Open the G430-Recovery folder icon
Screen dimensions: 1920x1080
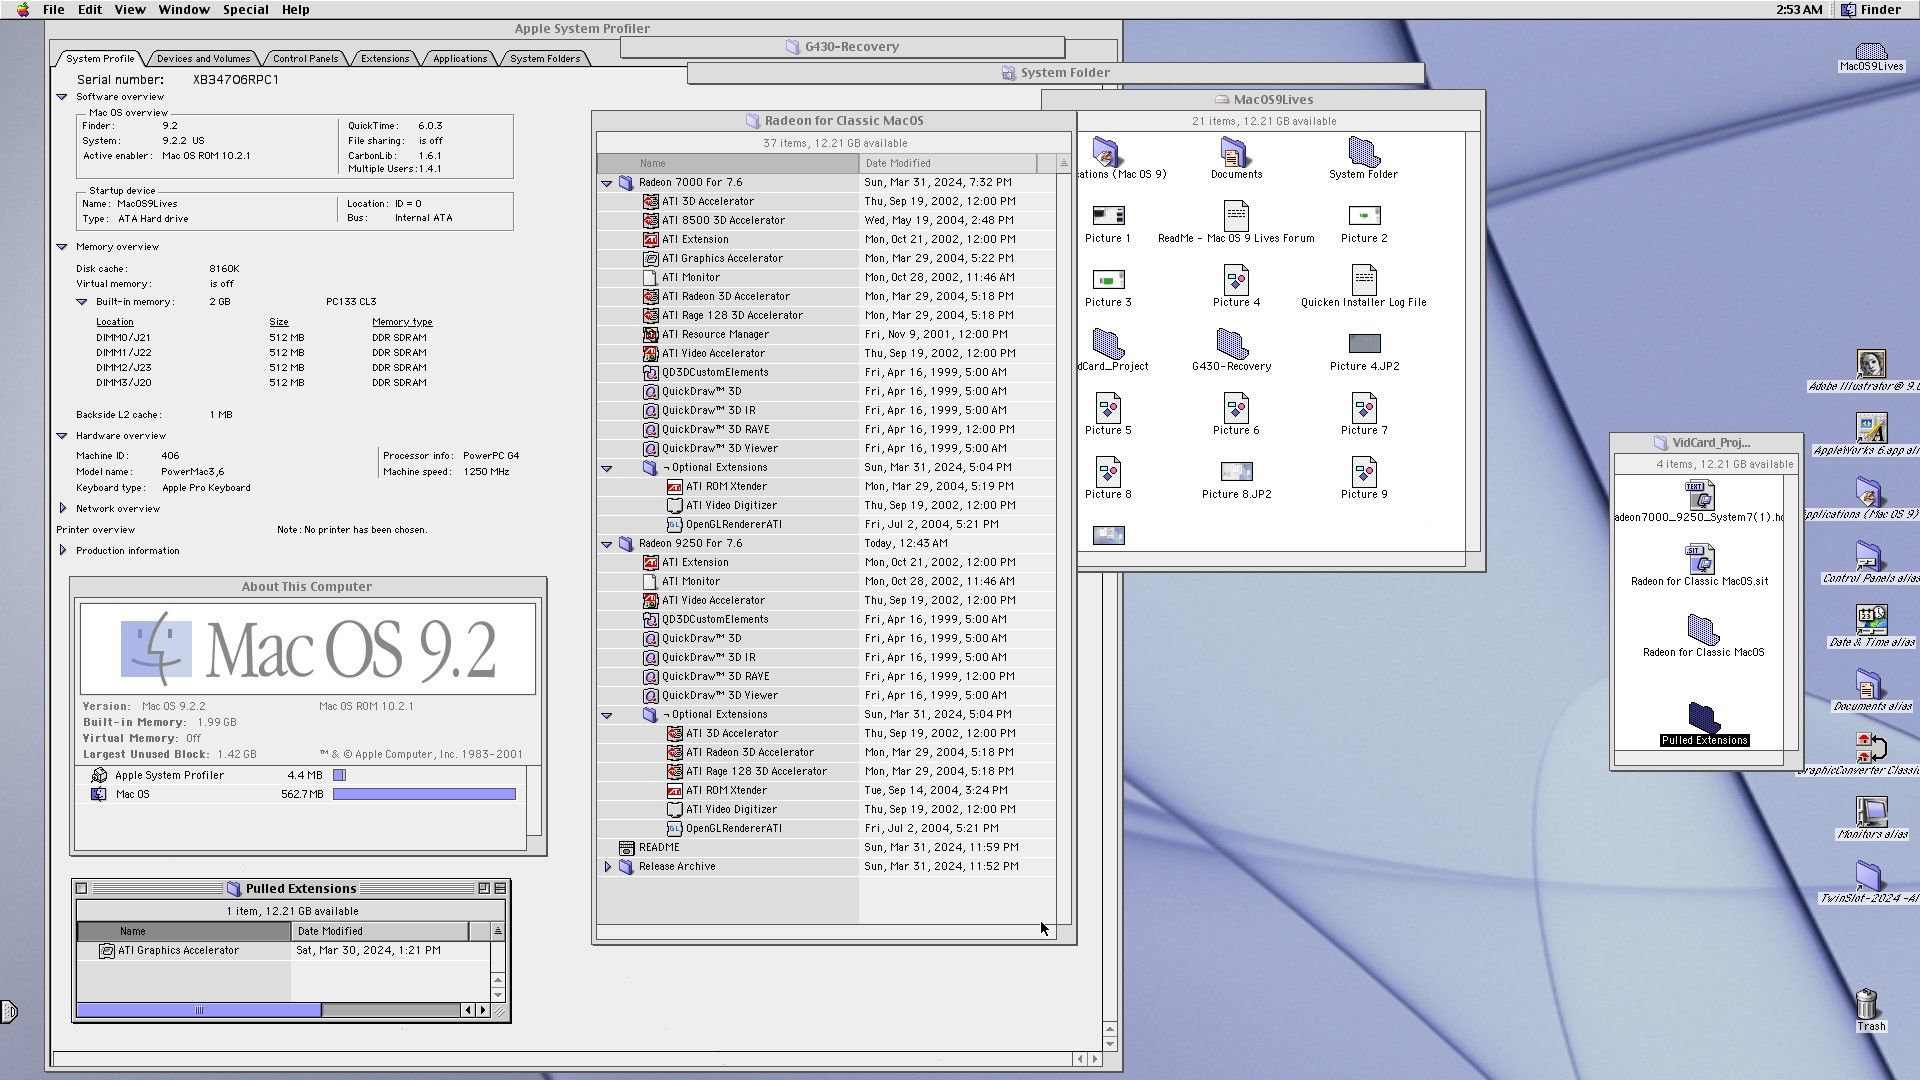[1232, 345]
